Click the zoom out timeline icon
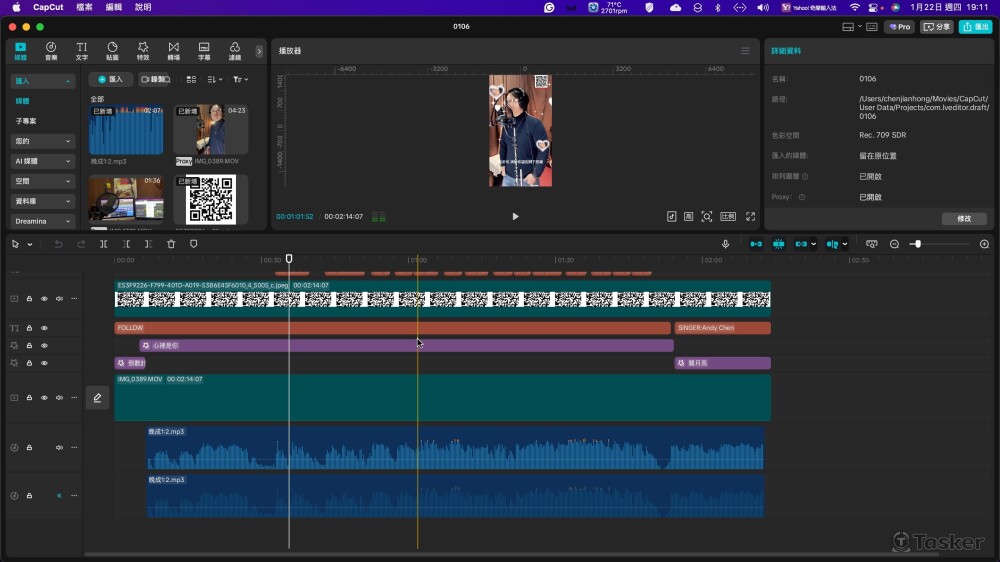The image size is (1000, 562). click(894, 244)
